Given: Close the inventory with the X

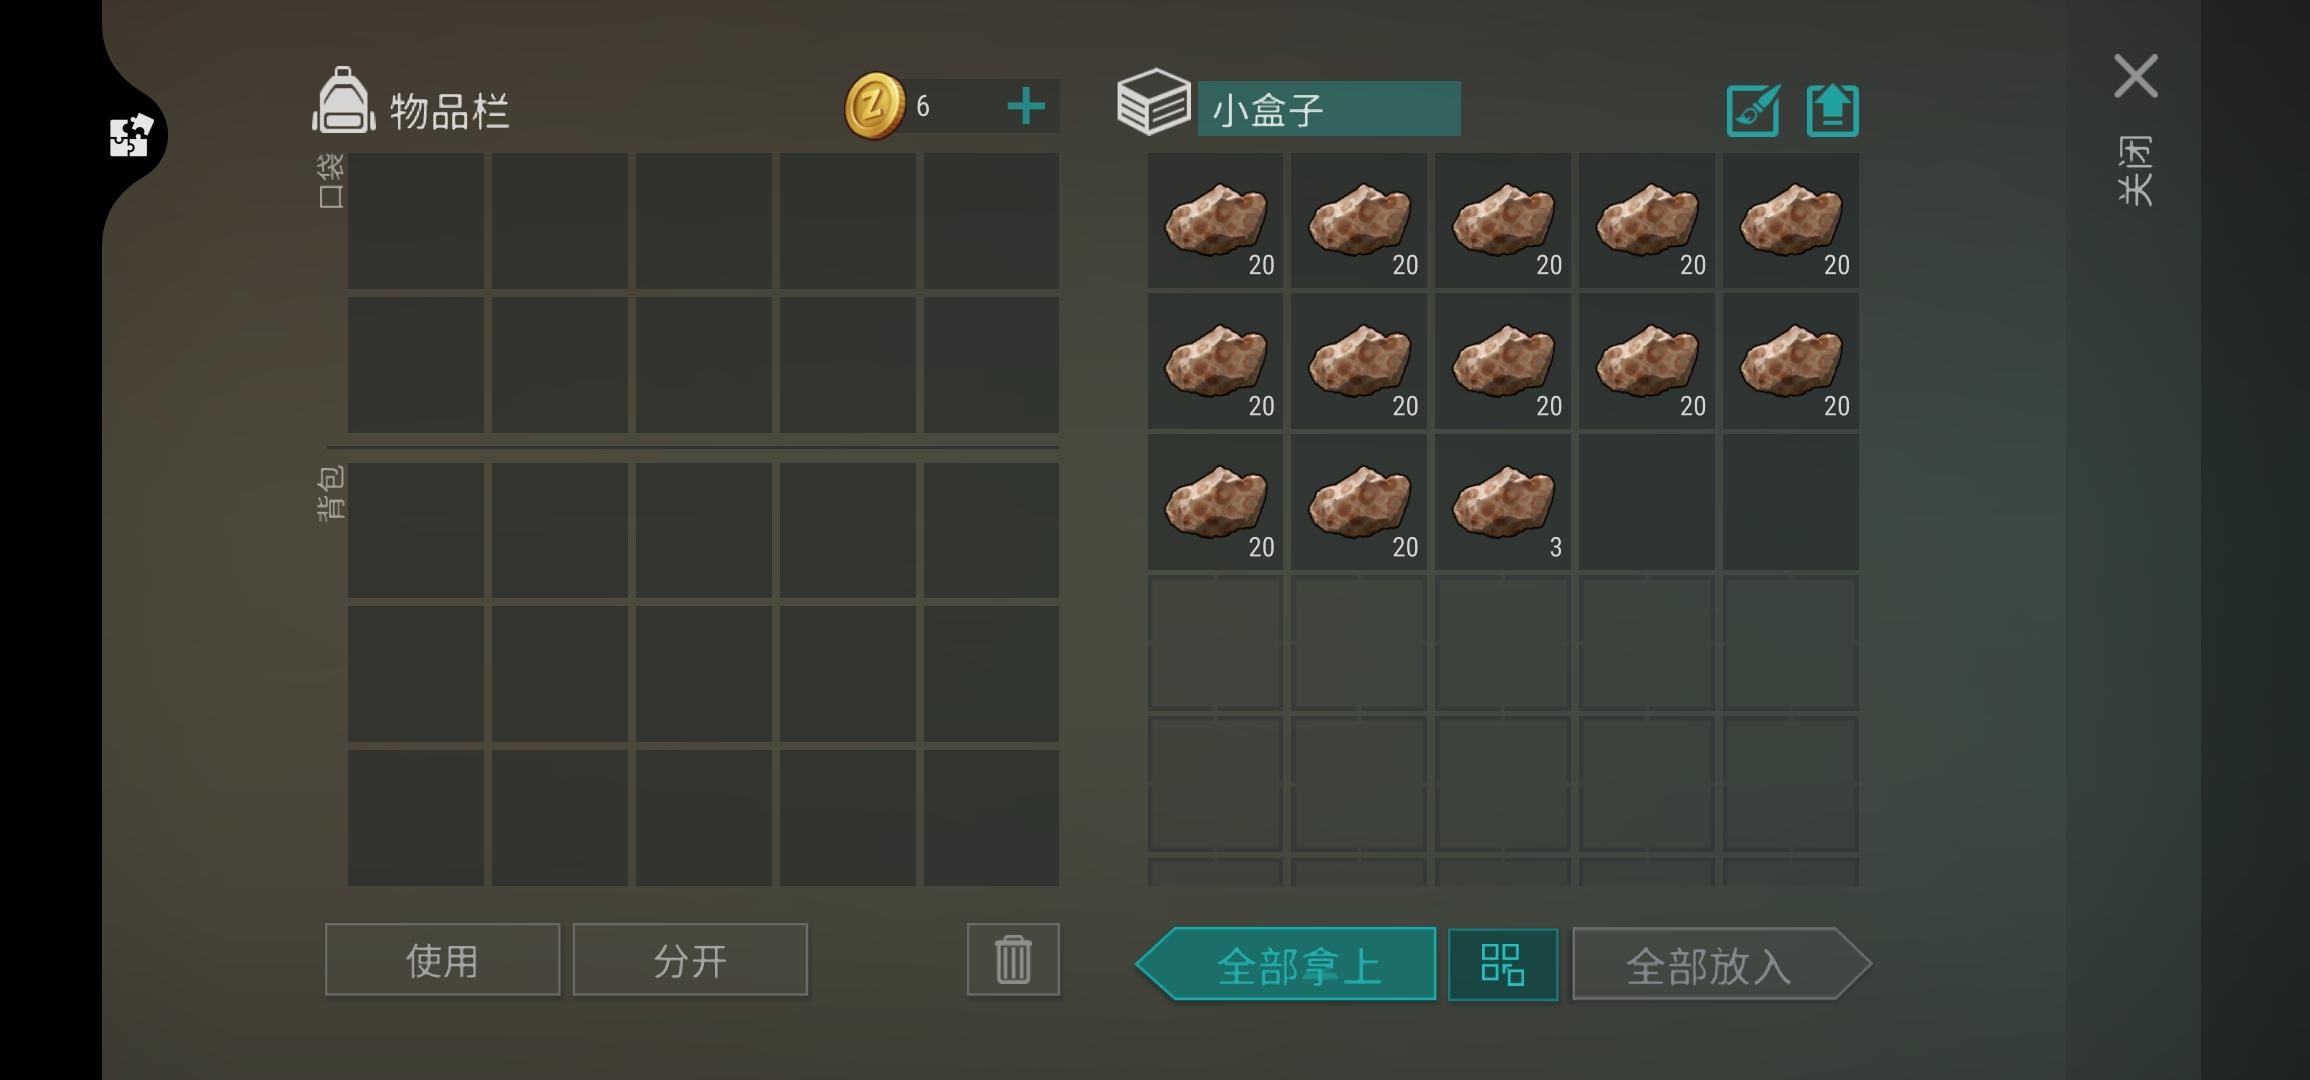Looking at the screenshot, I should 2136,76.
